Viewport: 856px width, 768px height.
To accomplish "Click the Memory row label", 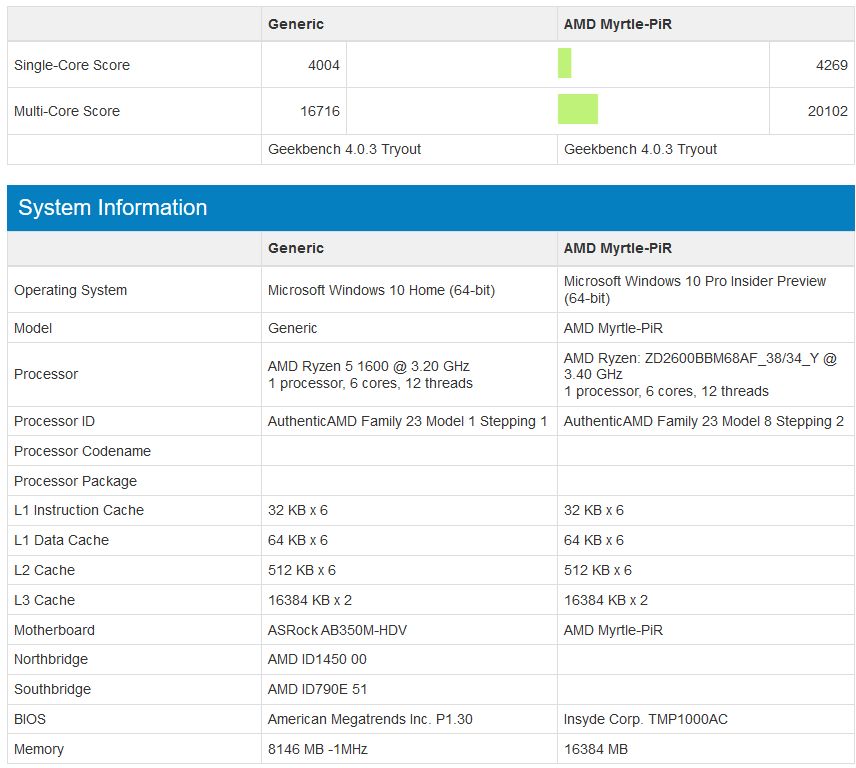I will tap(39, 749).
